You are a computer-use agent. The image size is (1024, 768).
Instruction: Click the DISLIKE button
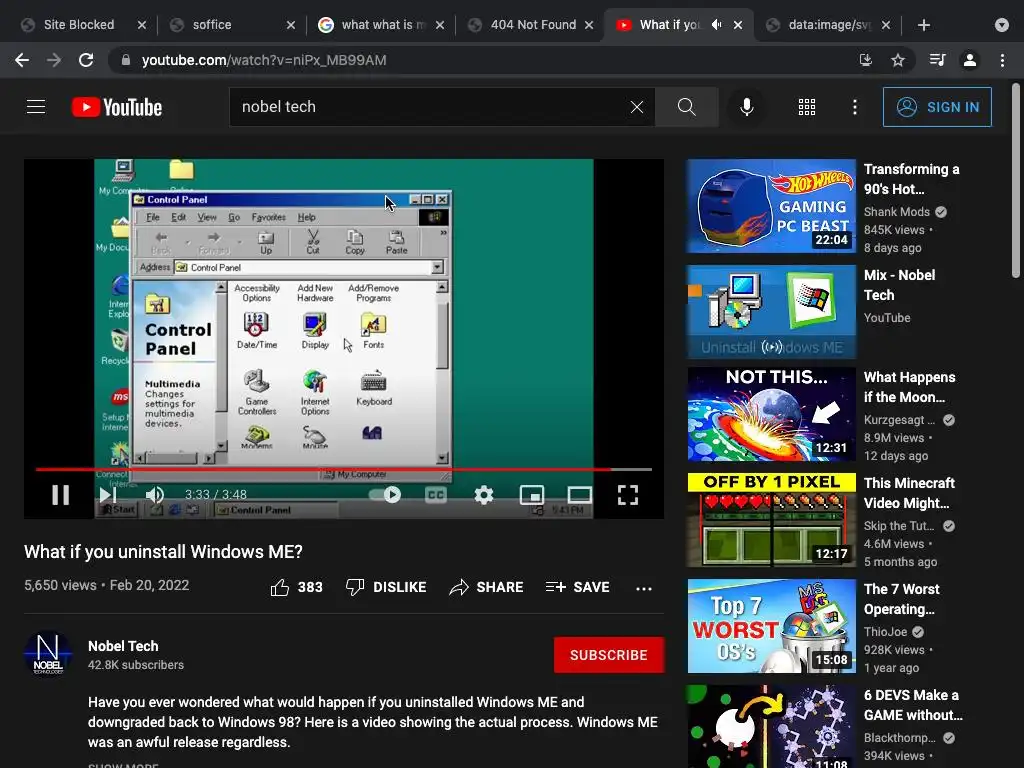click(x=386, y=587)
